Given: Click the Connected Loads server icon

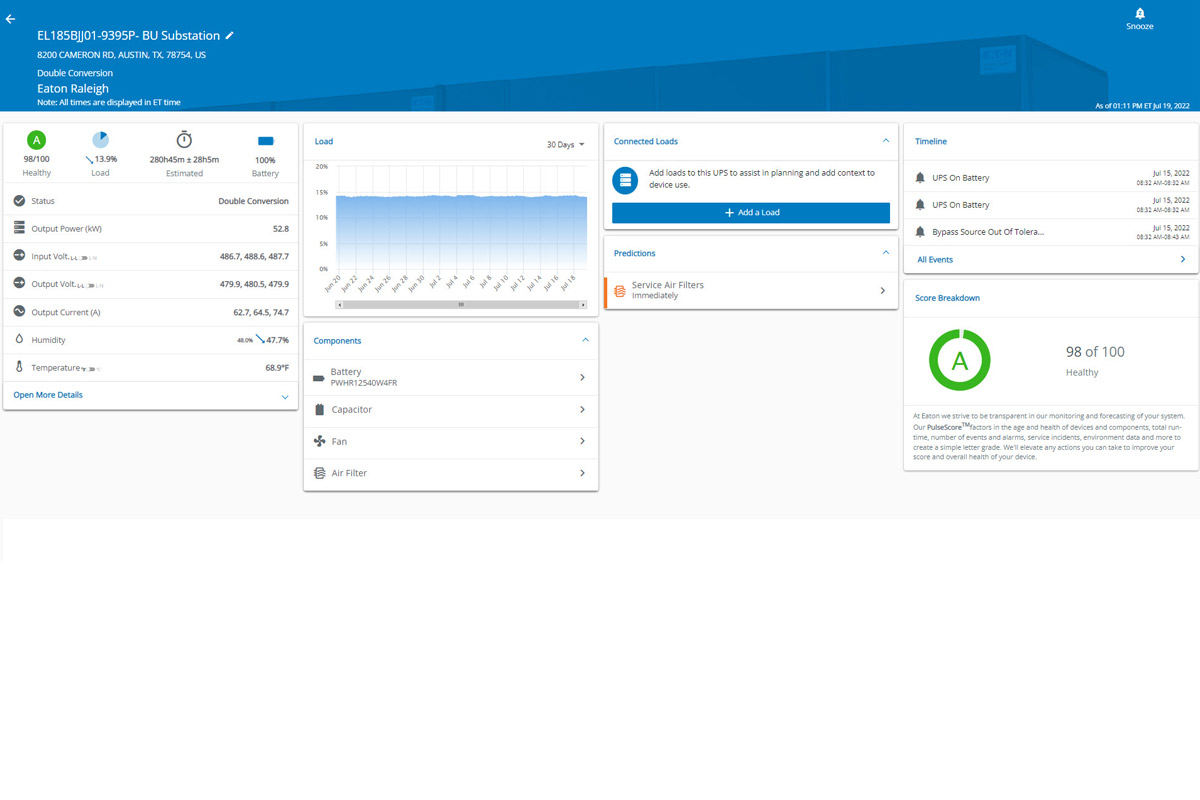Looking at the screenshot, I should click(x=626, y=180).
